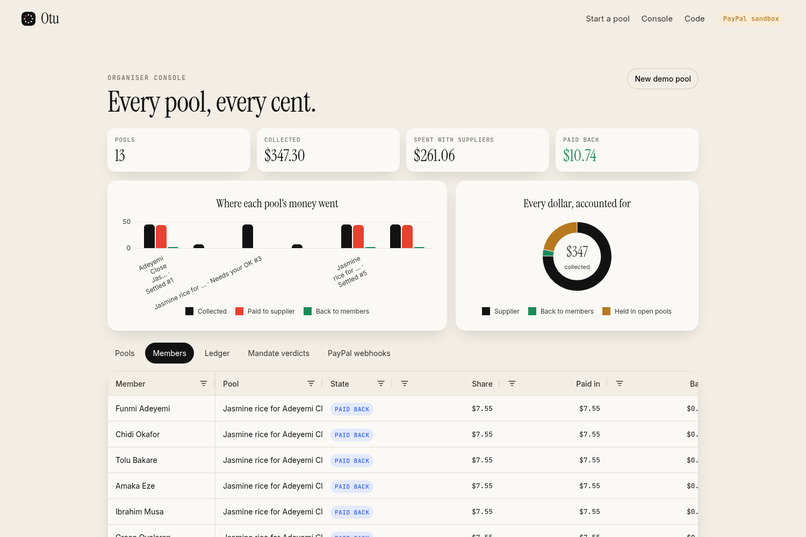Toggle the Collected legend series
The height and width of the screenshot is (537, 806).
pyautogui.click(x=206, y=311)
